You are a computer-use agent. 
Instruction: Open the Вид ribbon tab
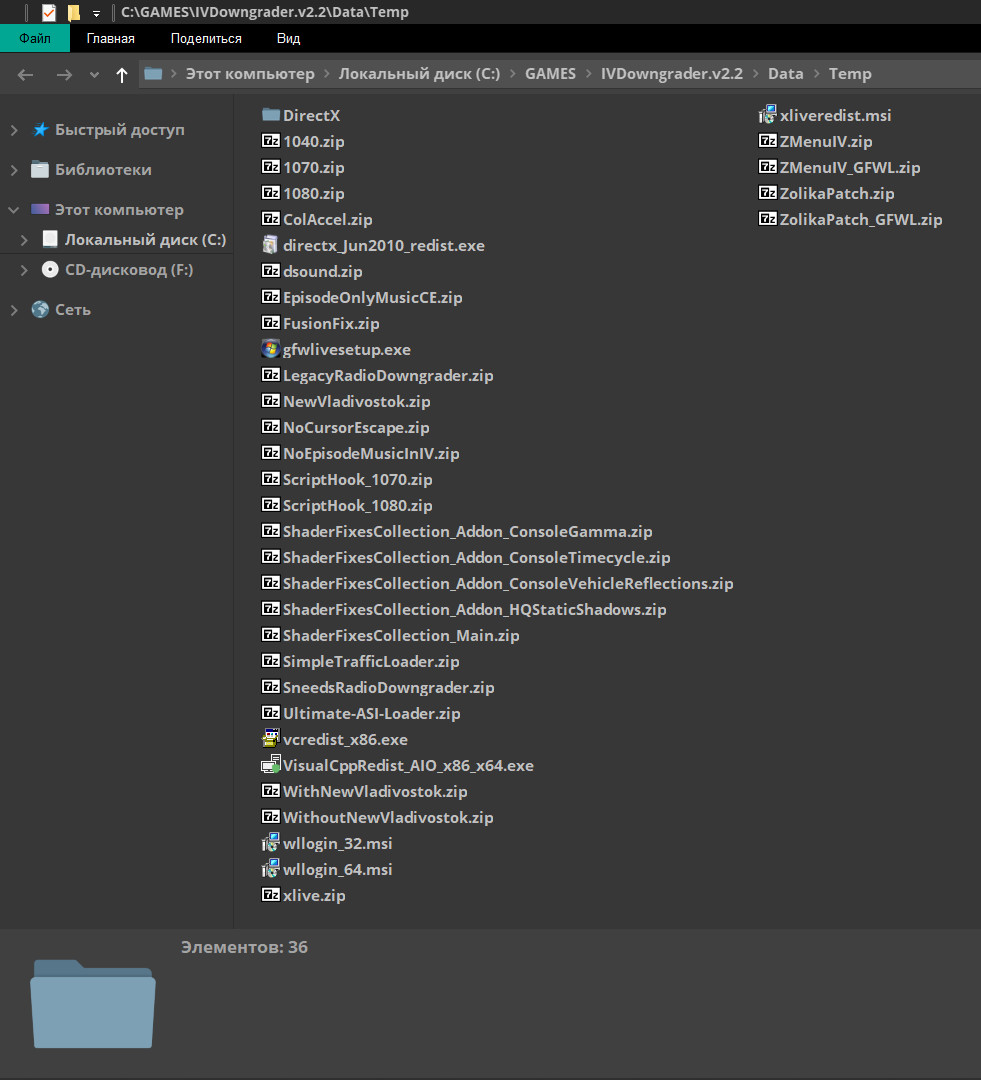[x=288, y=39]
